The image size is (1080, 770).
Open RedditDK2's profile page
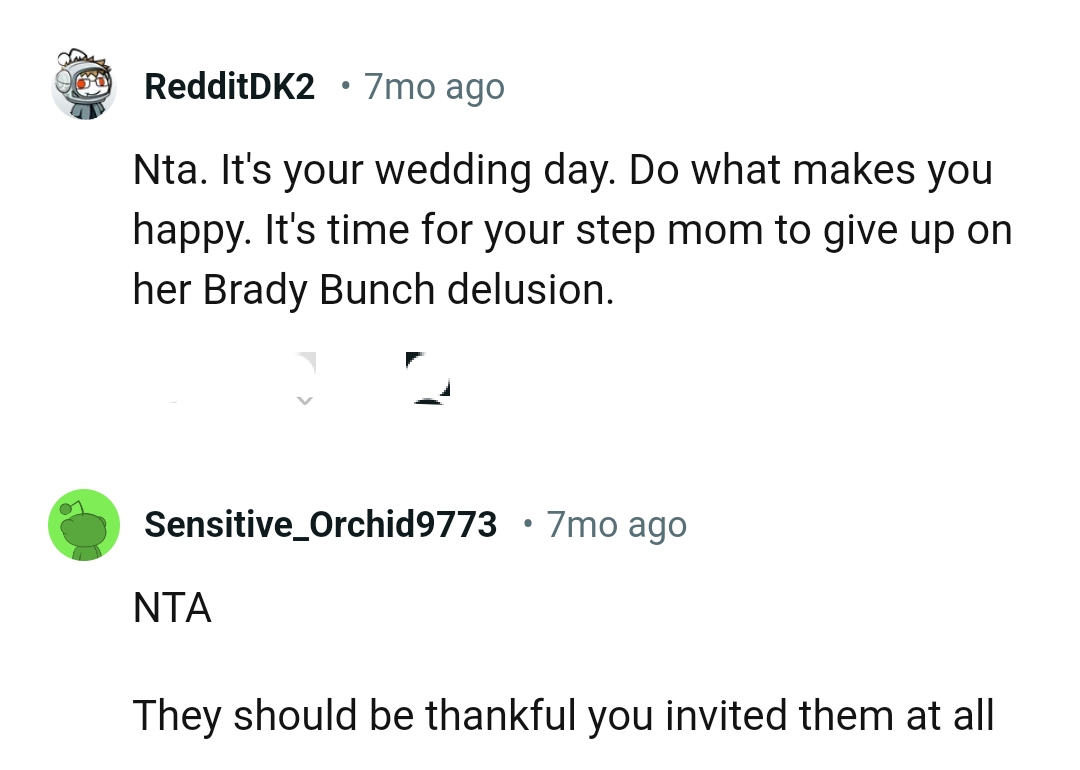pos(228,86)
